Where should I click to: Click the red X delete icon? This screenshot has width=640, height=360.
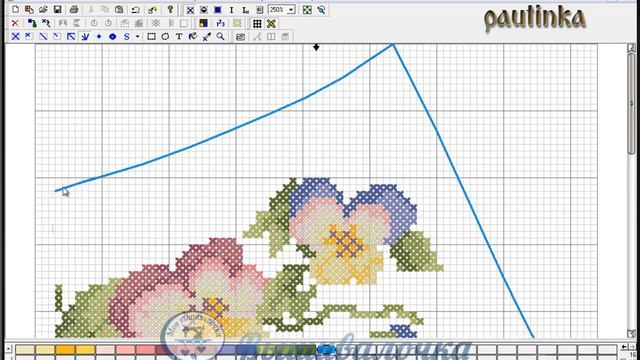(x=15, y=23)
